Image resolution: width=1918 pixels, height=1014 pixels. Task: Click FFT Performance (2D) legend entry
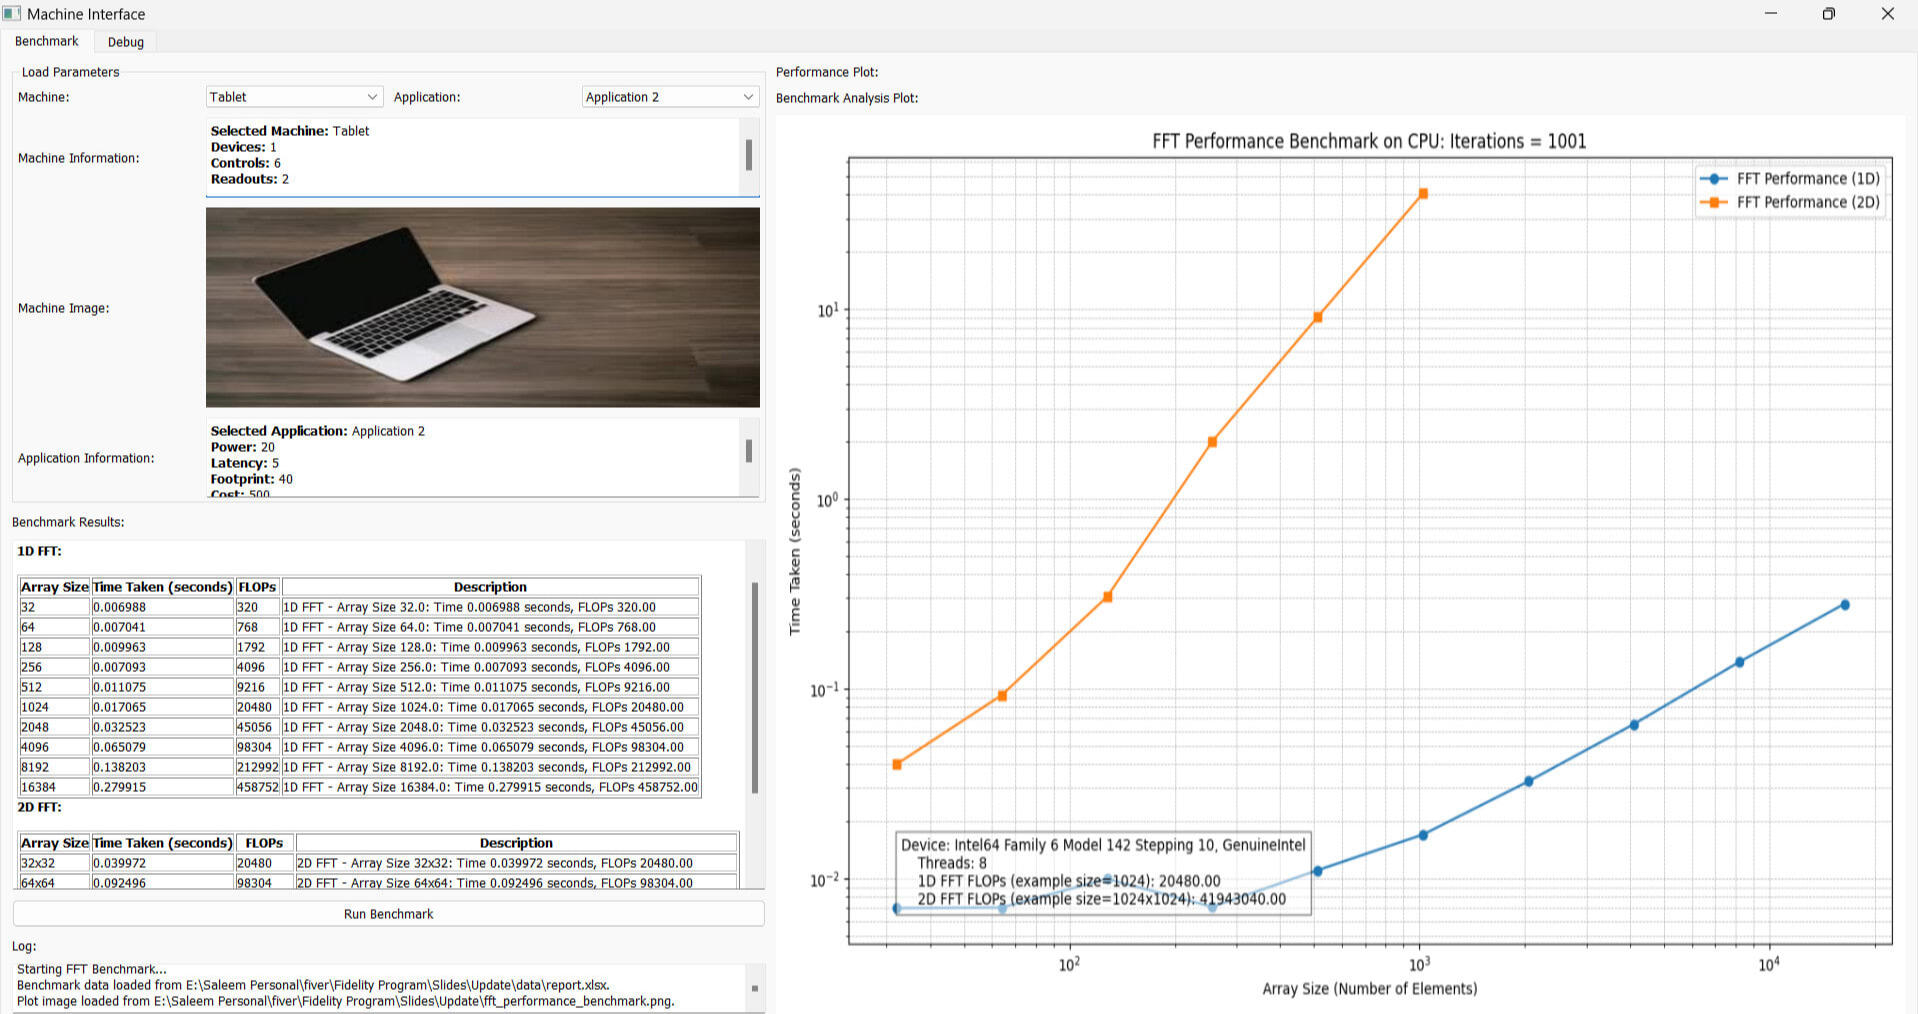(1790, 202)
